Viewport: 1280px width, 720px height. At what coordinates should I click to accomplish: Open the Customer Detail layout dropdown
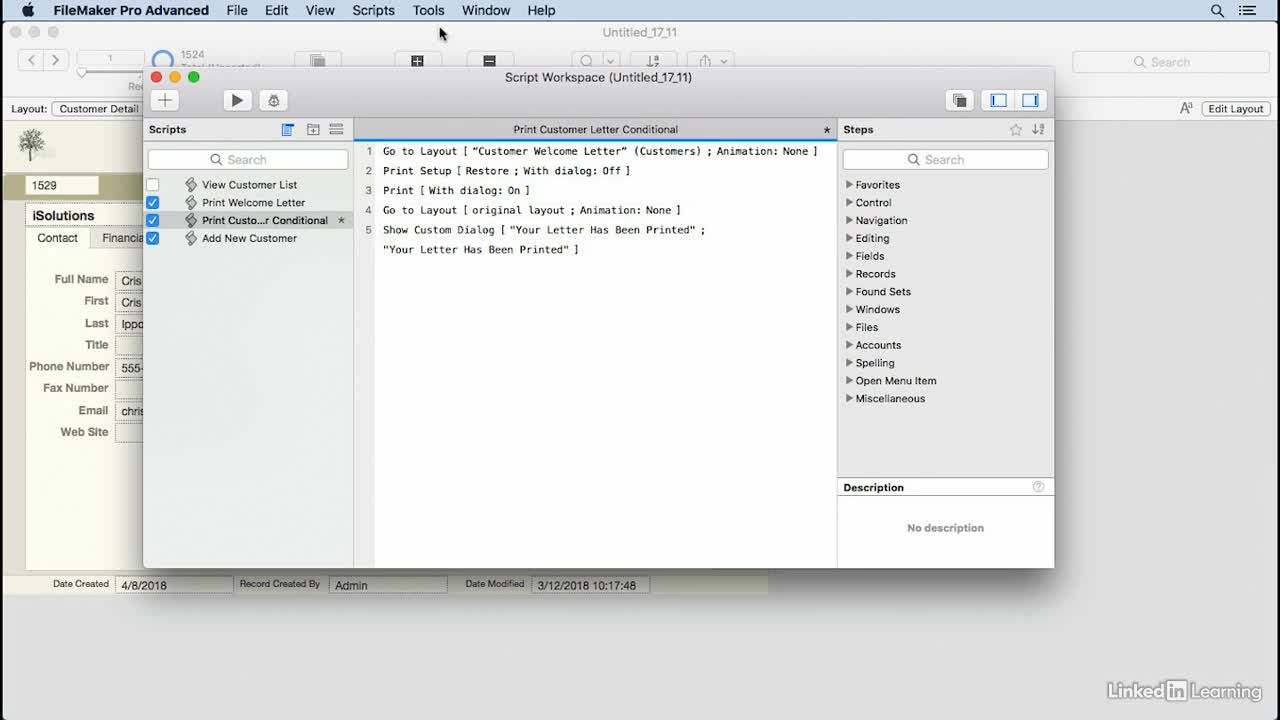(x=97, y=109)
